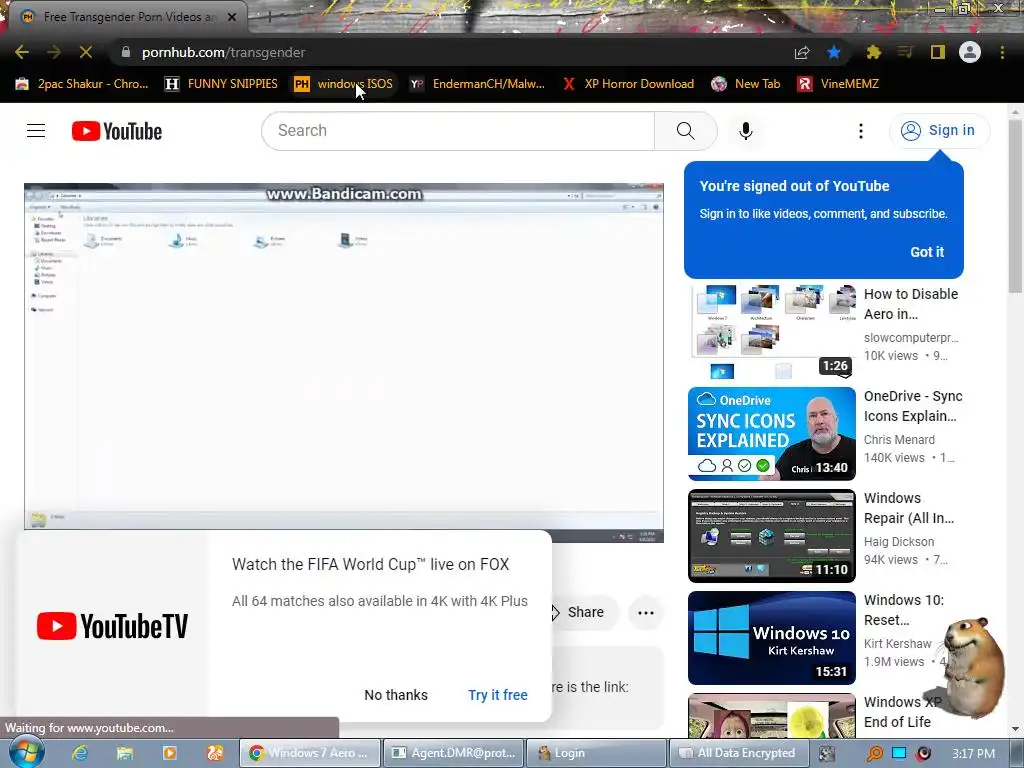Launch Internet Explorer from taskbar
Screen dimensions: 1024x768
click(80, 753)
